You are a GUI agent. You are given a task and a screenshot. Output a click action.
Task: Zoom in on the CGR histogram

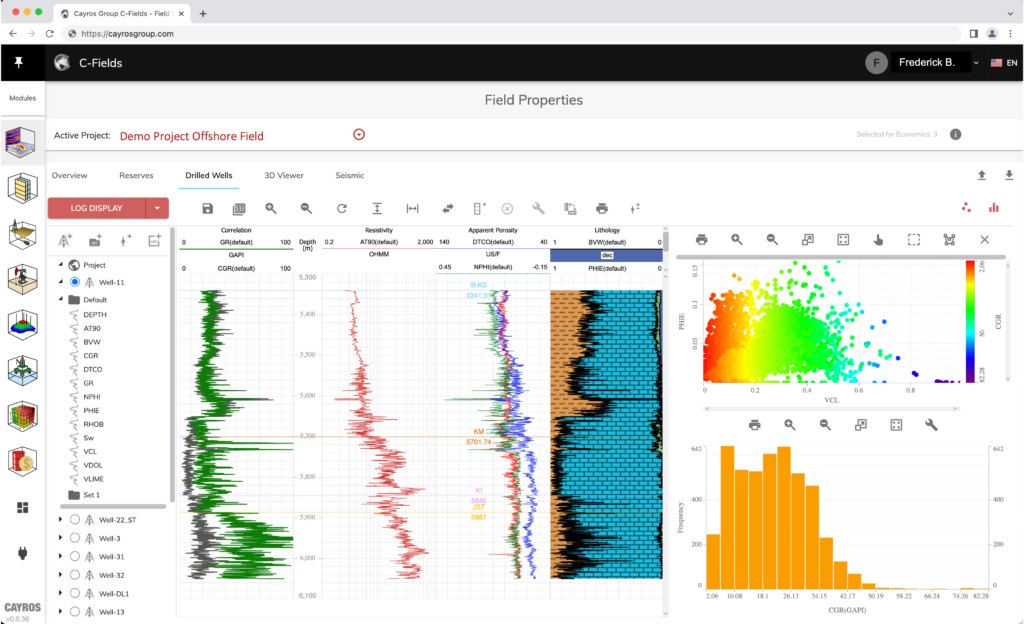coord(790,425)
